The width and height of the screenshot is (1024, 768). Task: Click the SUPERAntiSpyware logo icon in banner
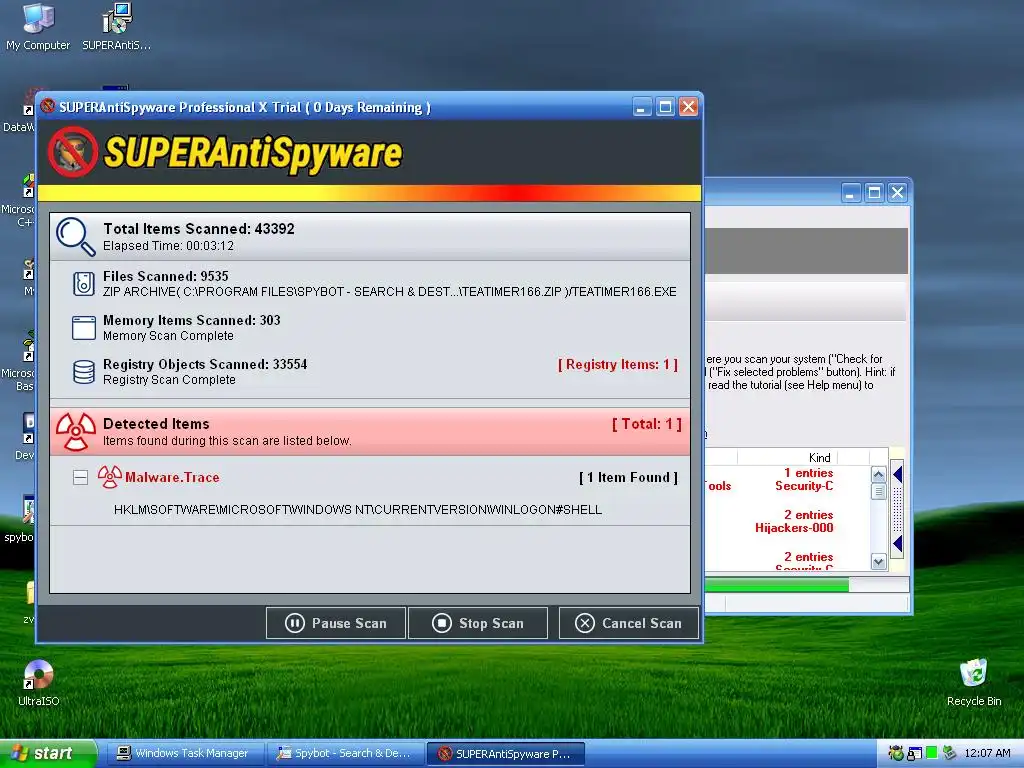coord(72,152)
